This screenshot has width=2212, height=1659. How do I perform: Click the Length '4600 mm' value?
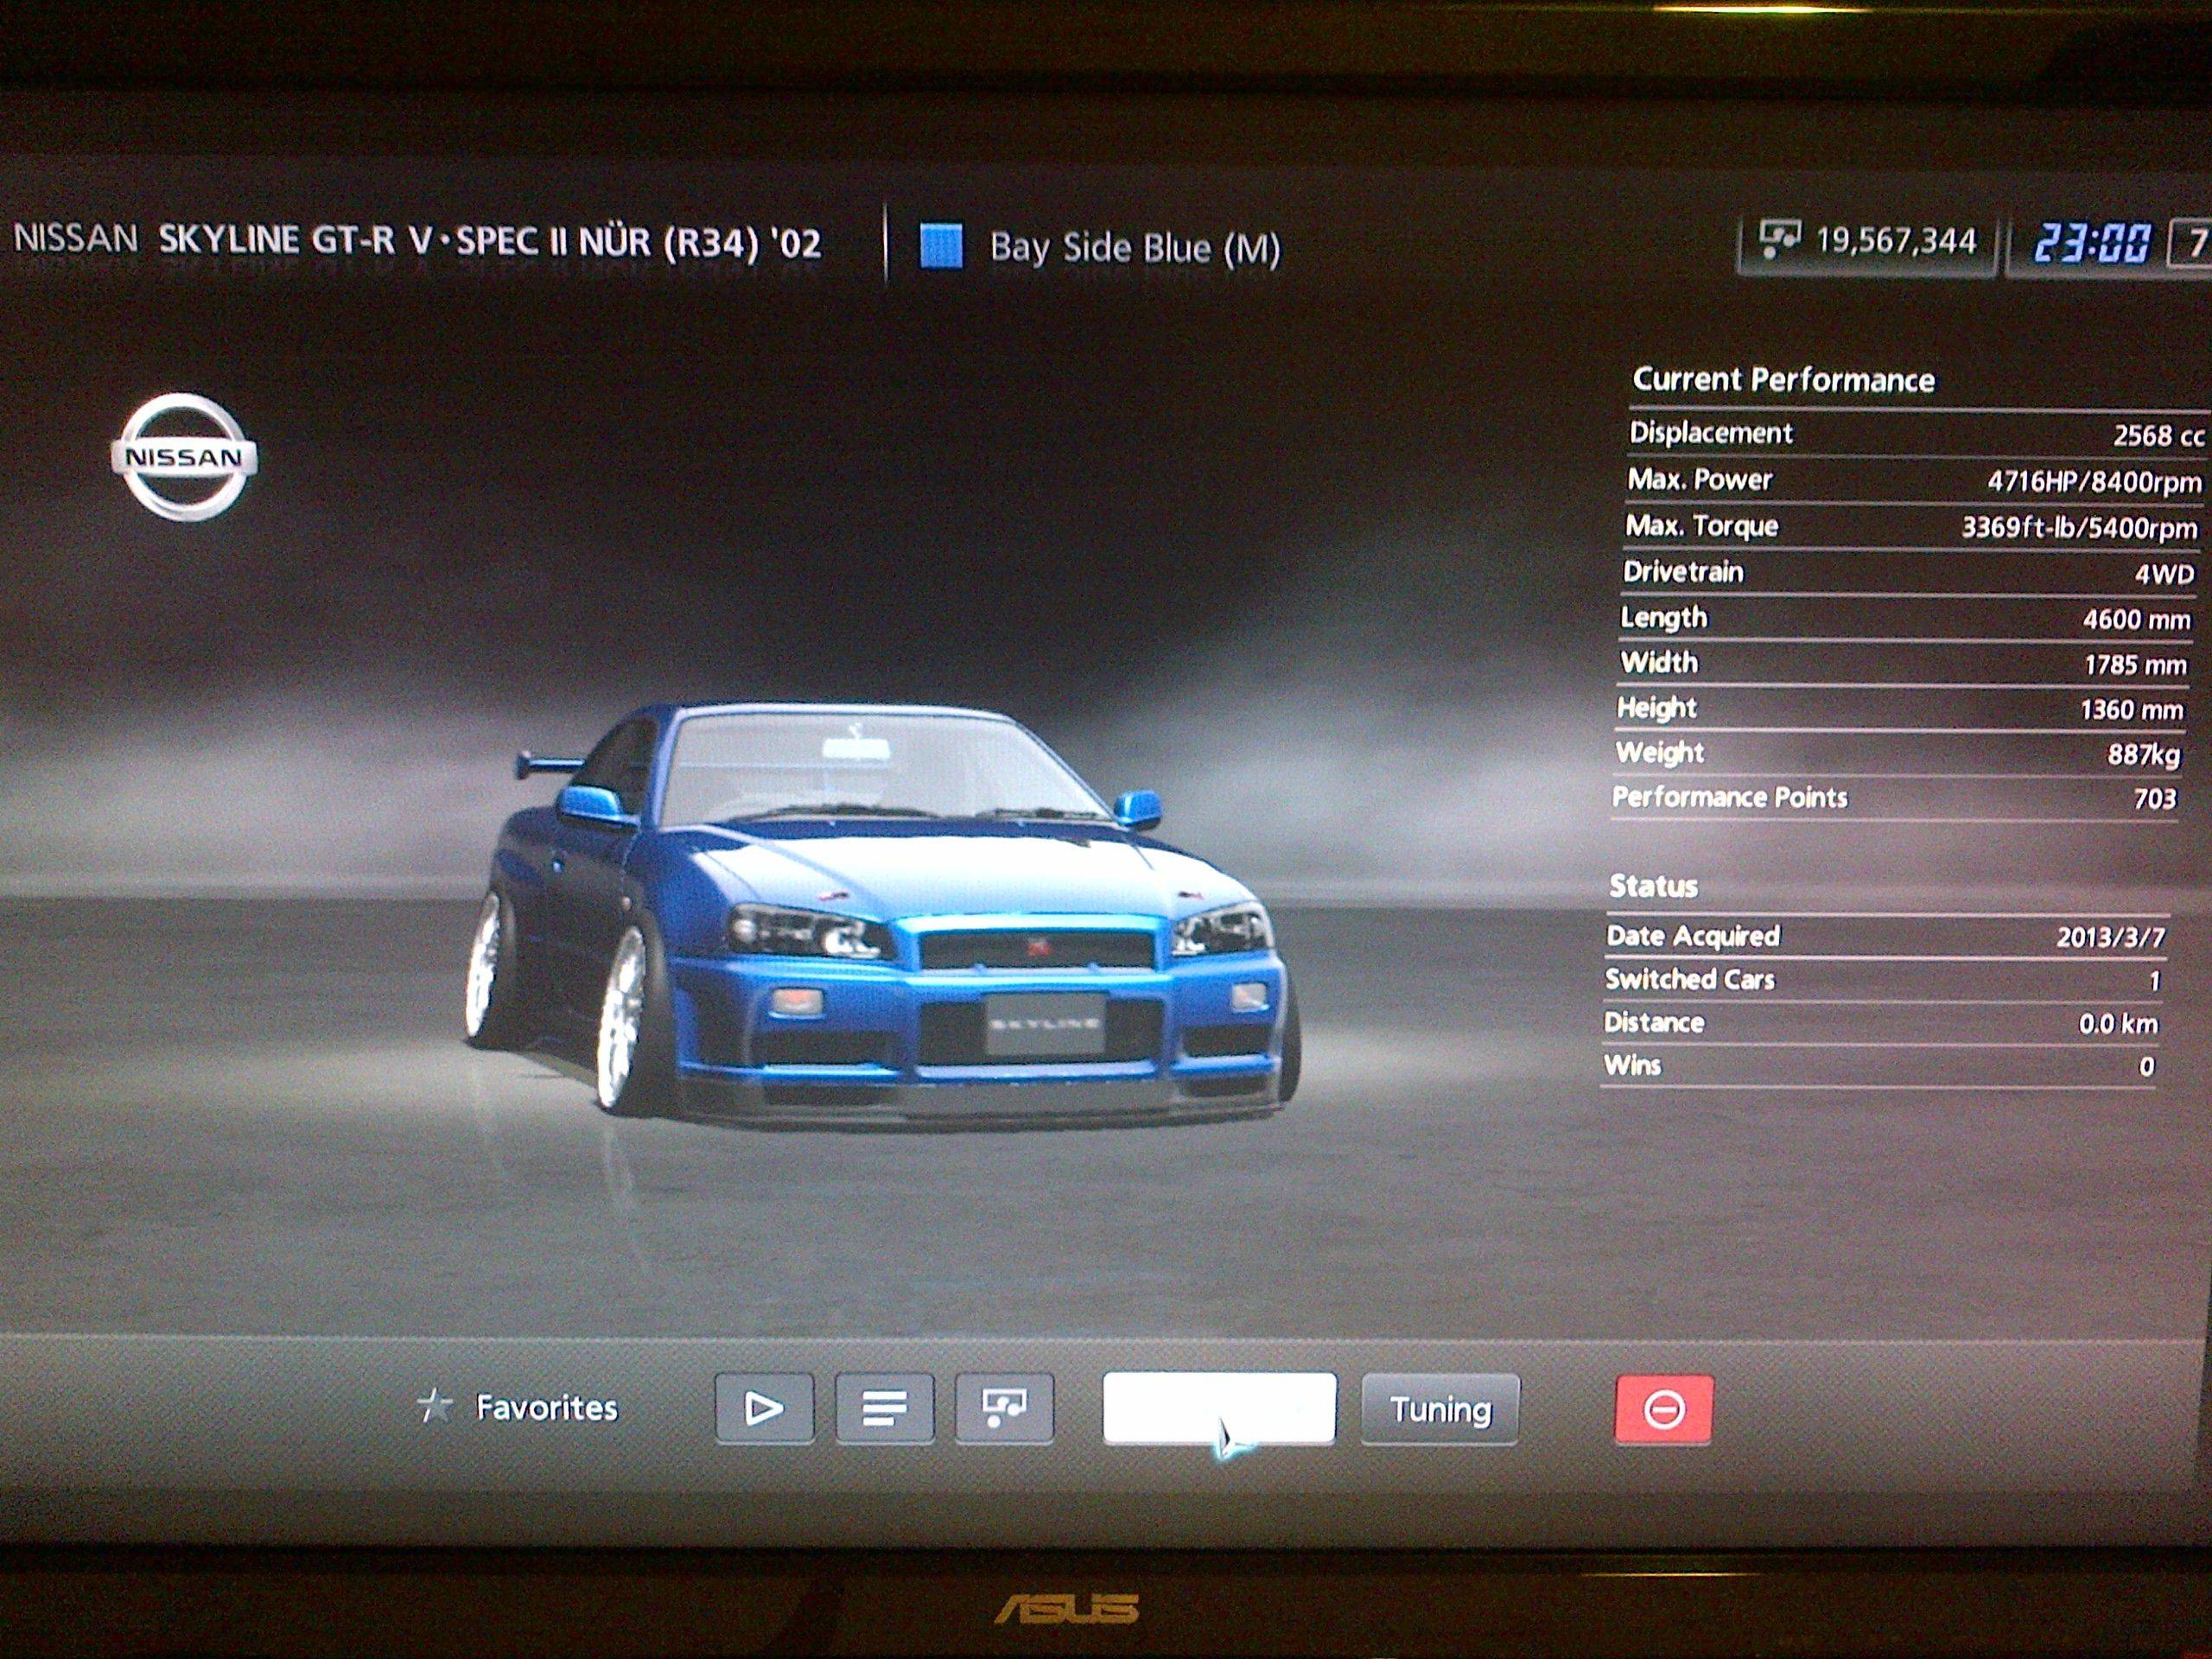(x=2136, y=619)
